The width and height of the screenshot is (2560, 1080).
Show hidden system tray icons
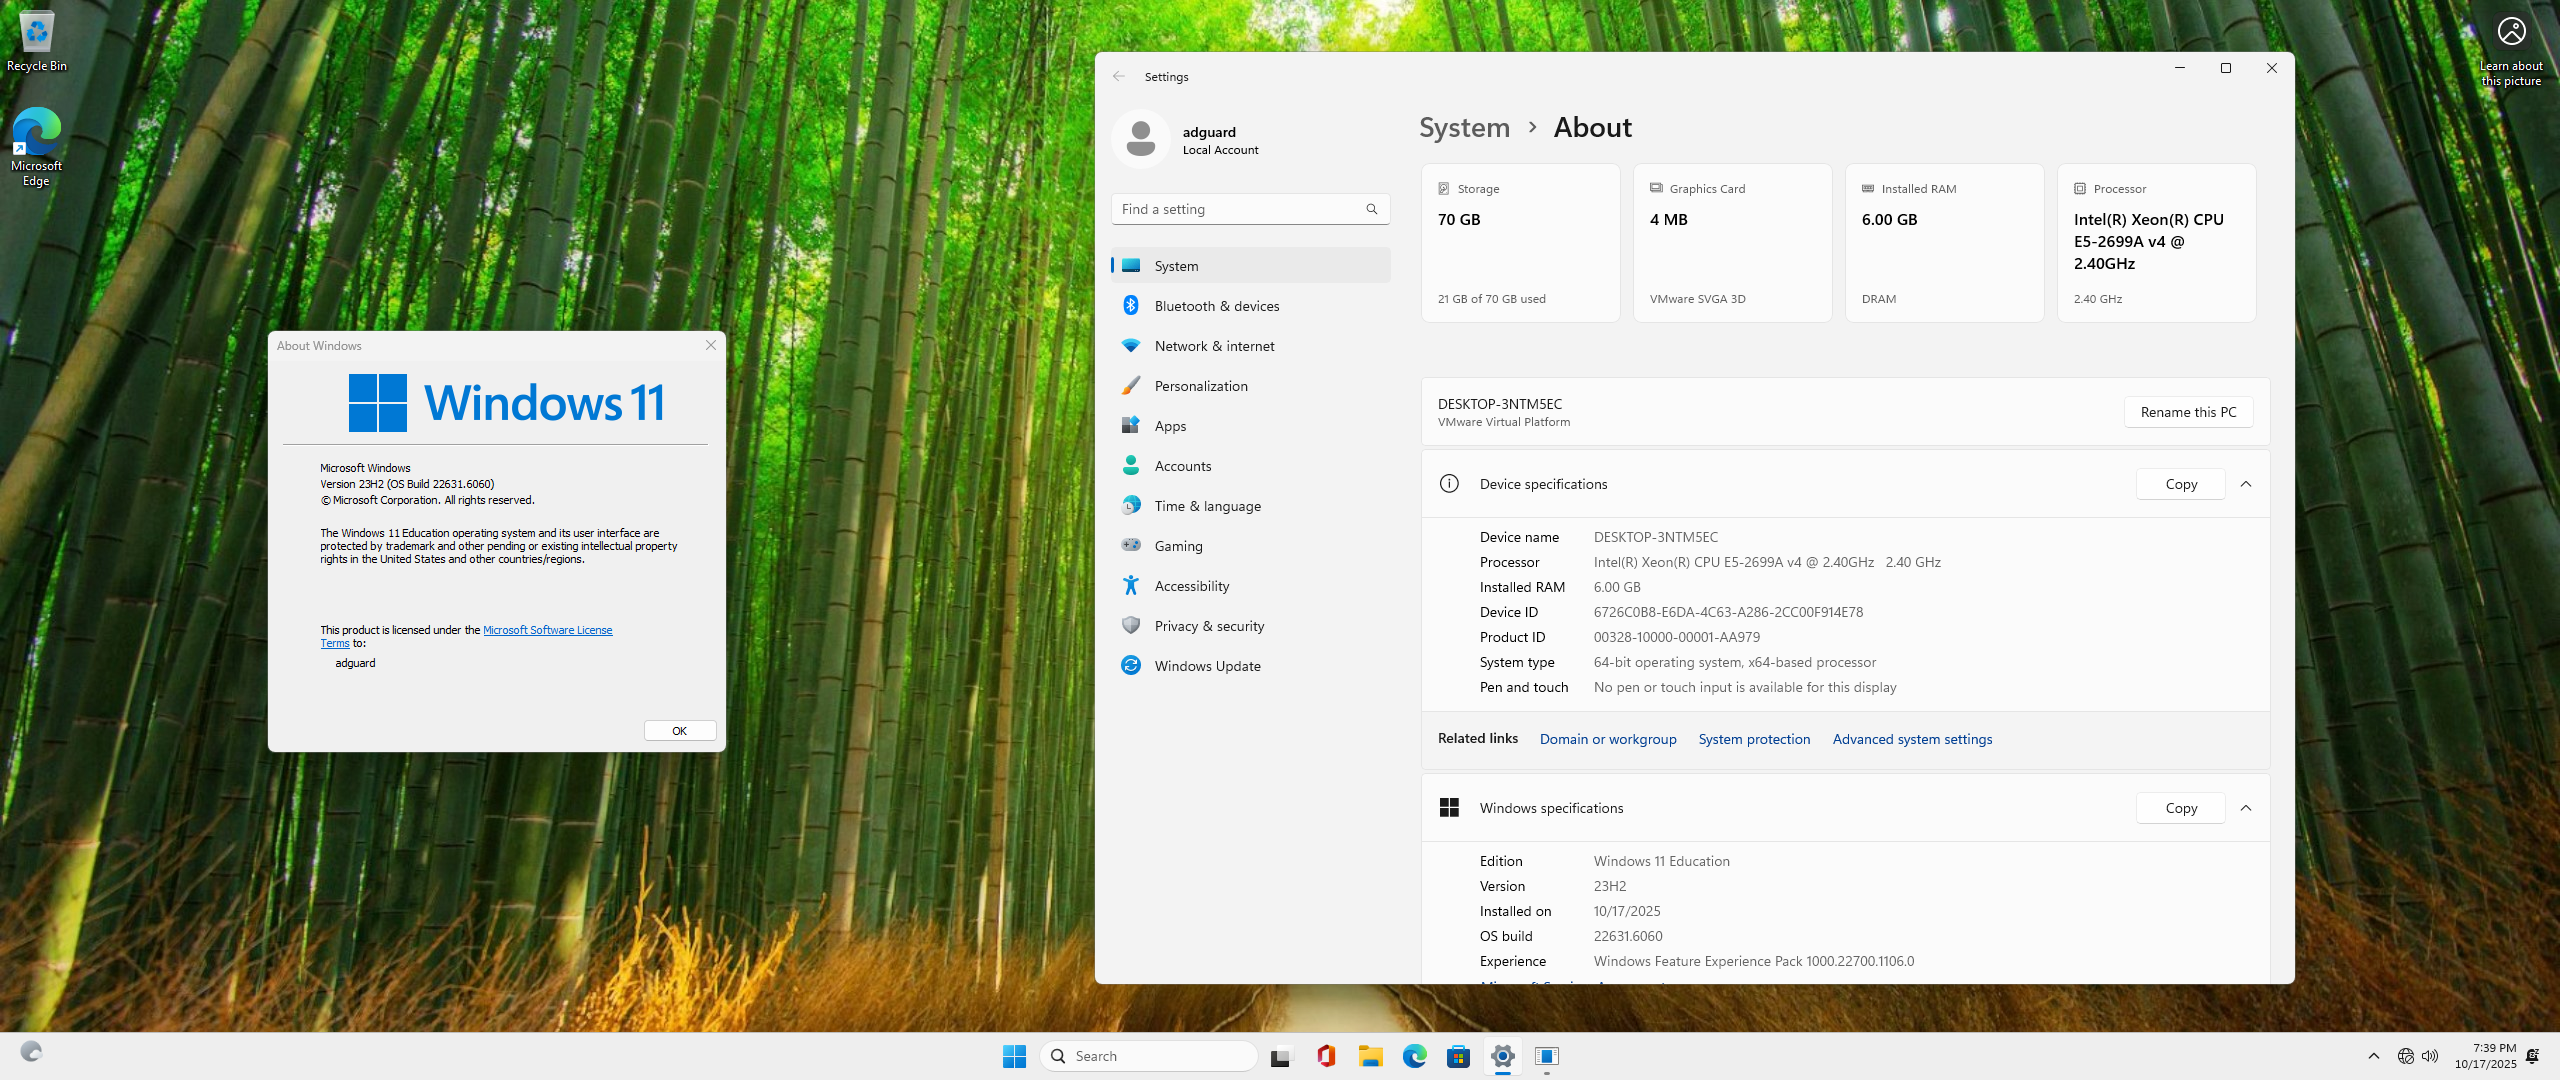2374,1056
